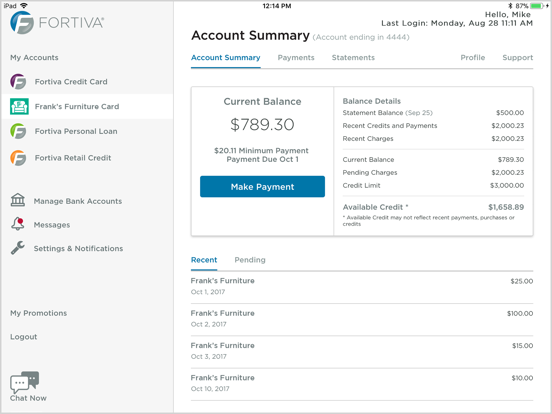Select Frank's Furniture Oct 10, 2017 transaction
Screen dimensions: 552x414
click(362, 384)
